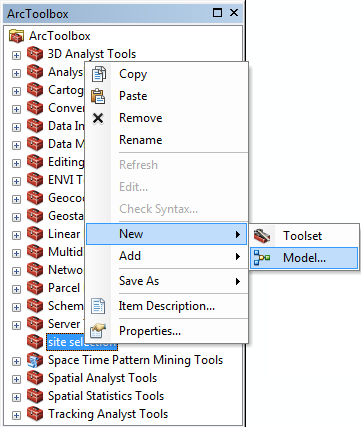Click the Copy icon in context menu
The height and width of the screenshot is (427, 361).
tap(98, 74)
